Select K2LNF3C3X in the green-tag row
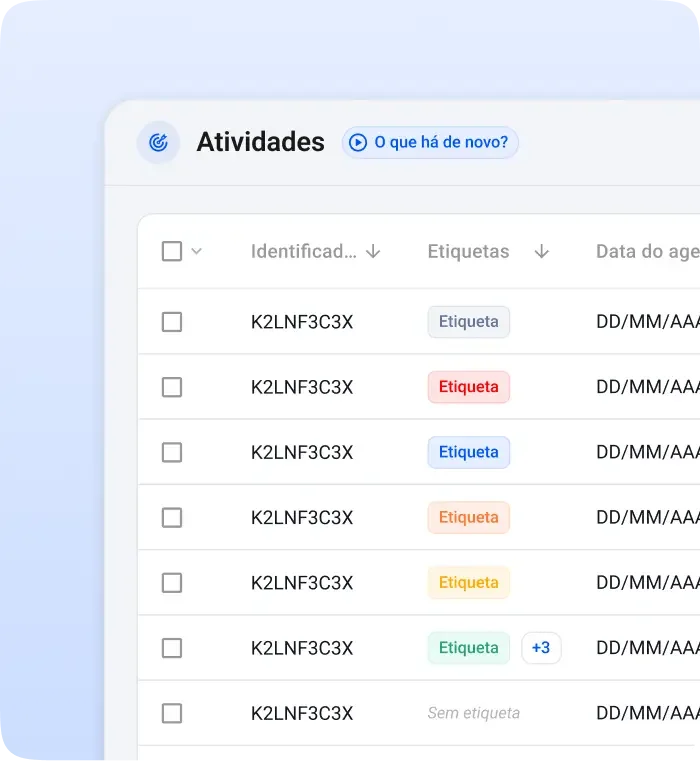The width and height of the screenshot is (700, 761). pos(302,648)
